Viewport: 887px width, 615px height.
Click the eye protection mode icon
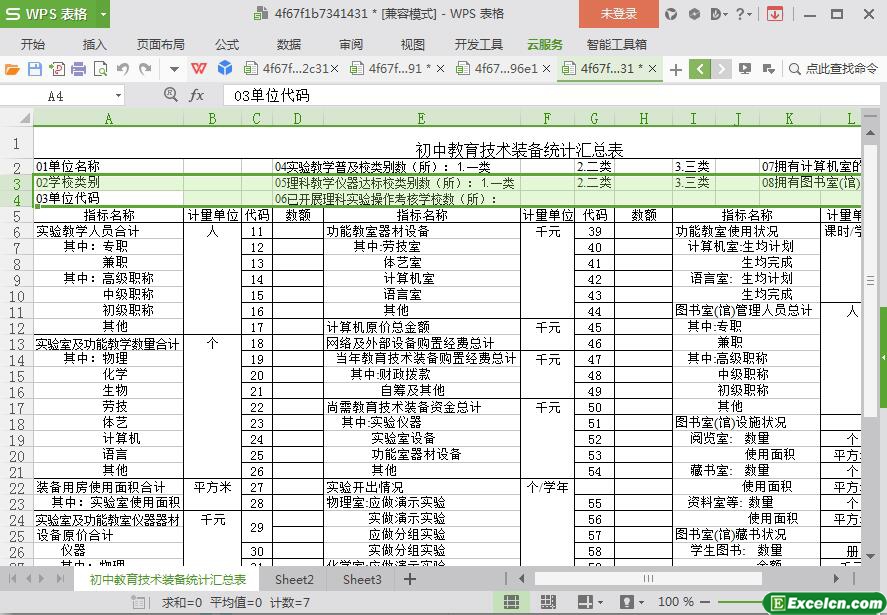coord(627,602)
